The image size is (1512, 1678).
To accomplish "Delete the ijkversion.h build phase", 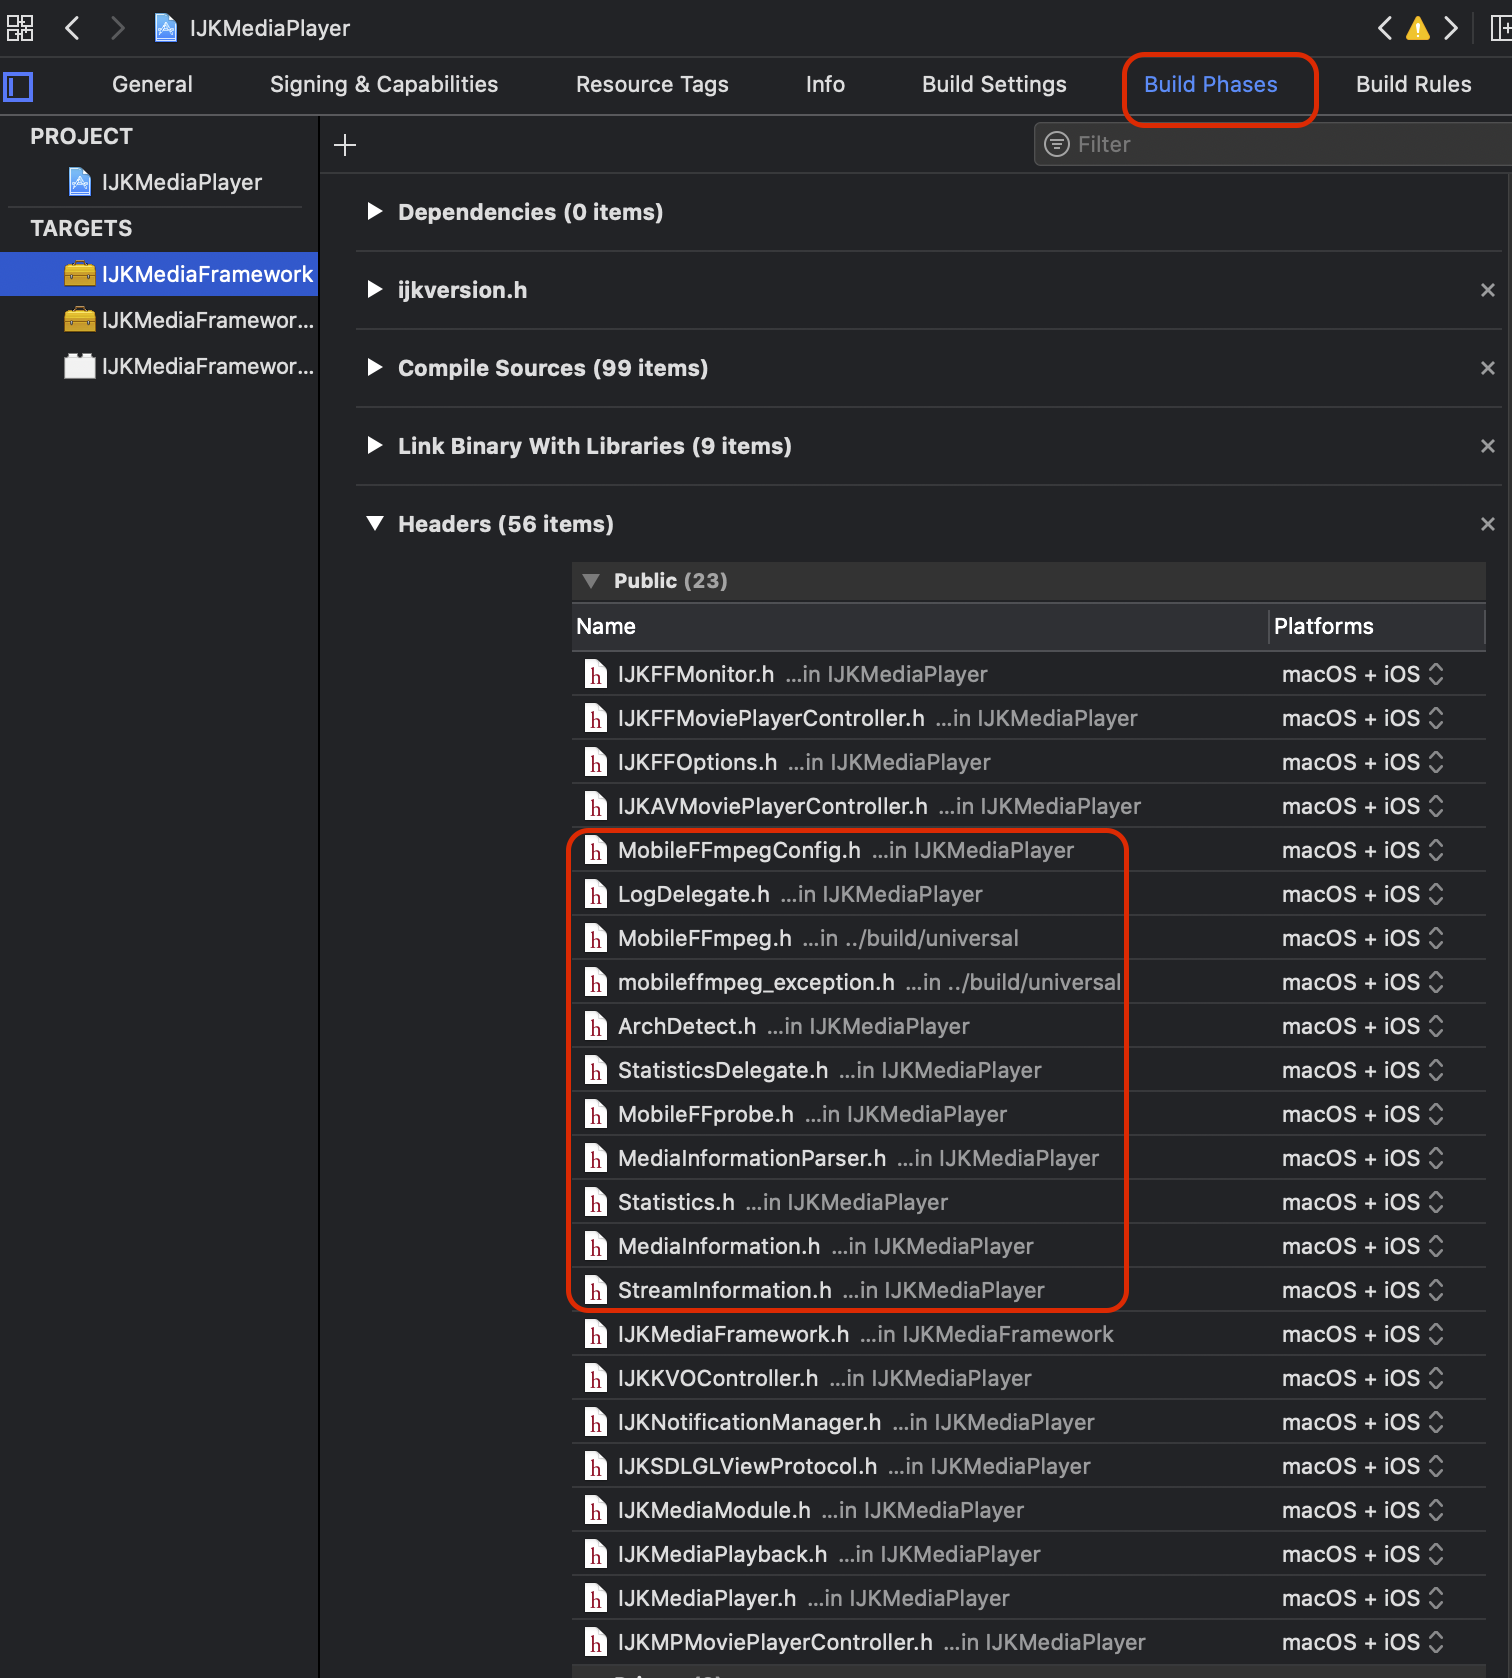I will (x=1488, y=290).
